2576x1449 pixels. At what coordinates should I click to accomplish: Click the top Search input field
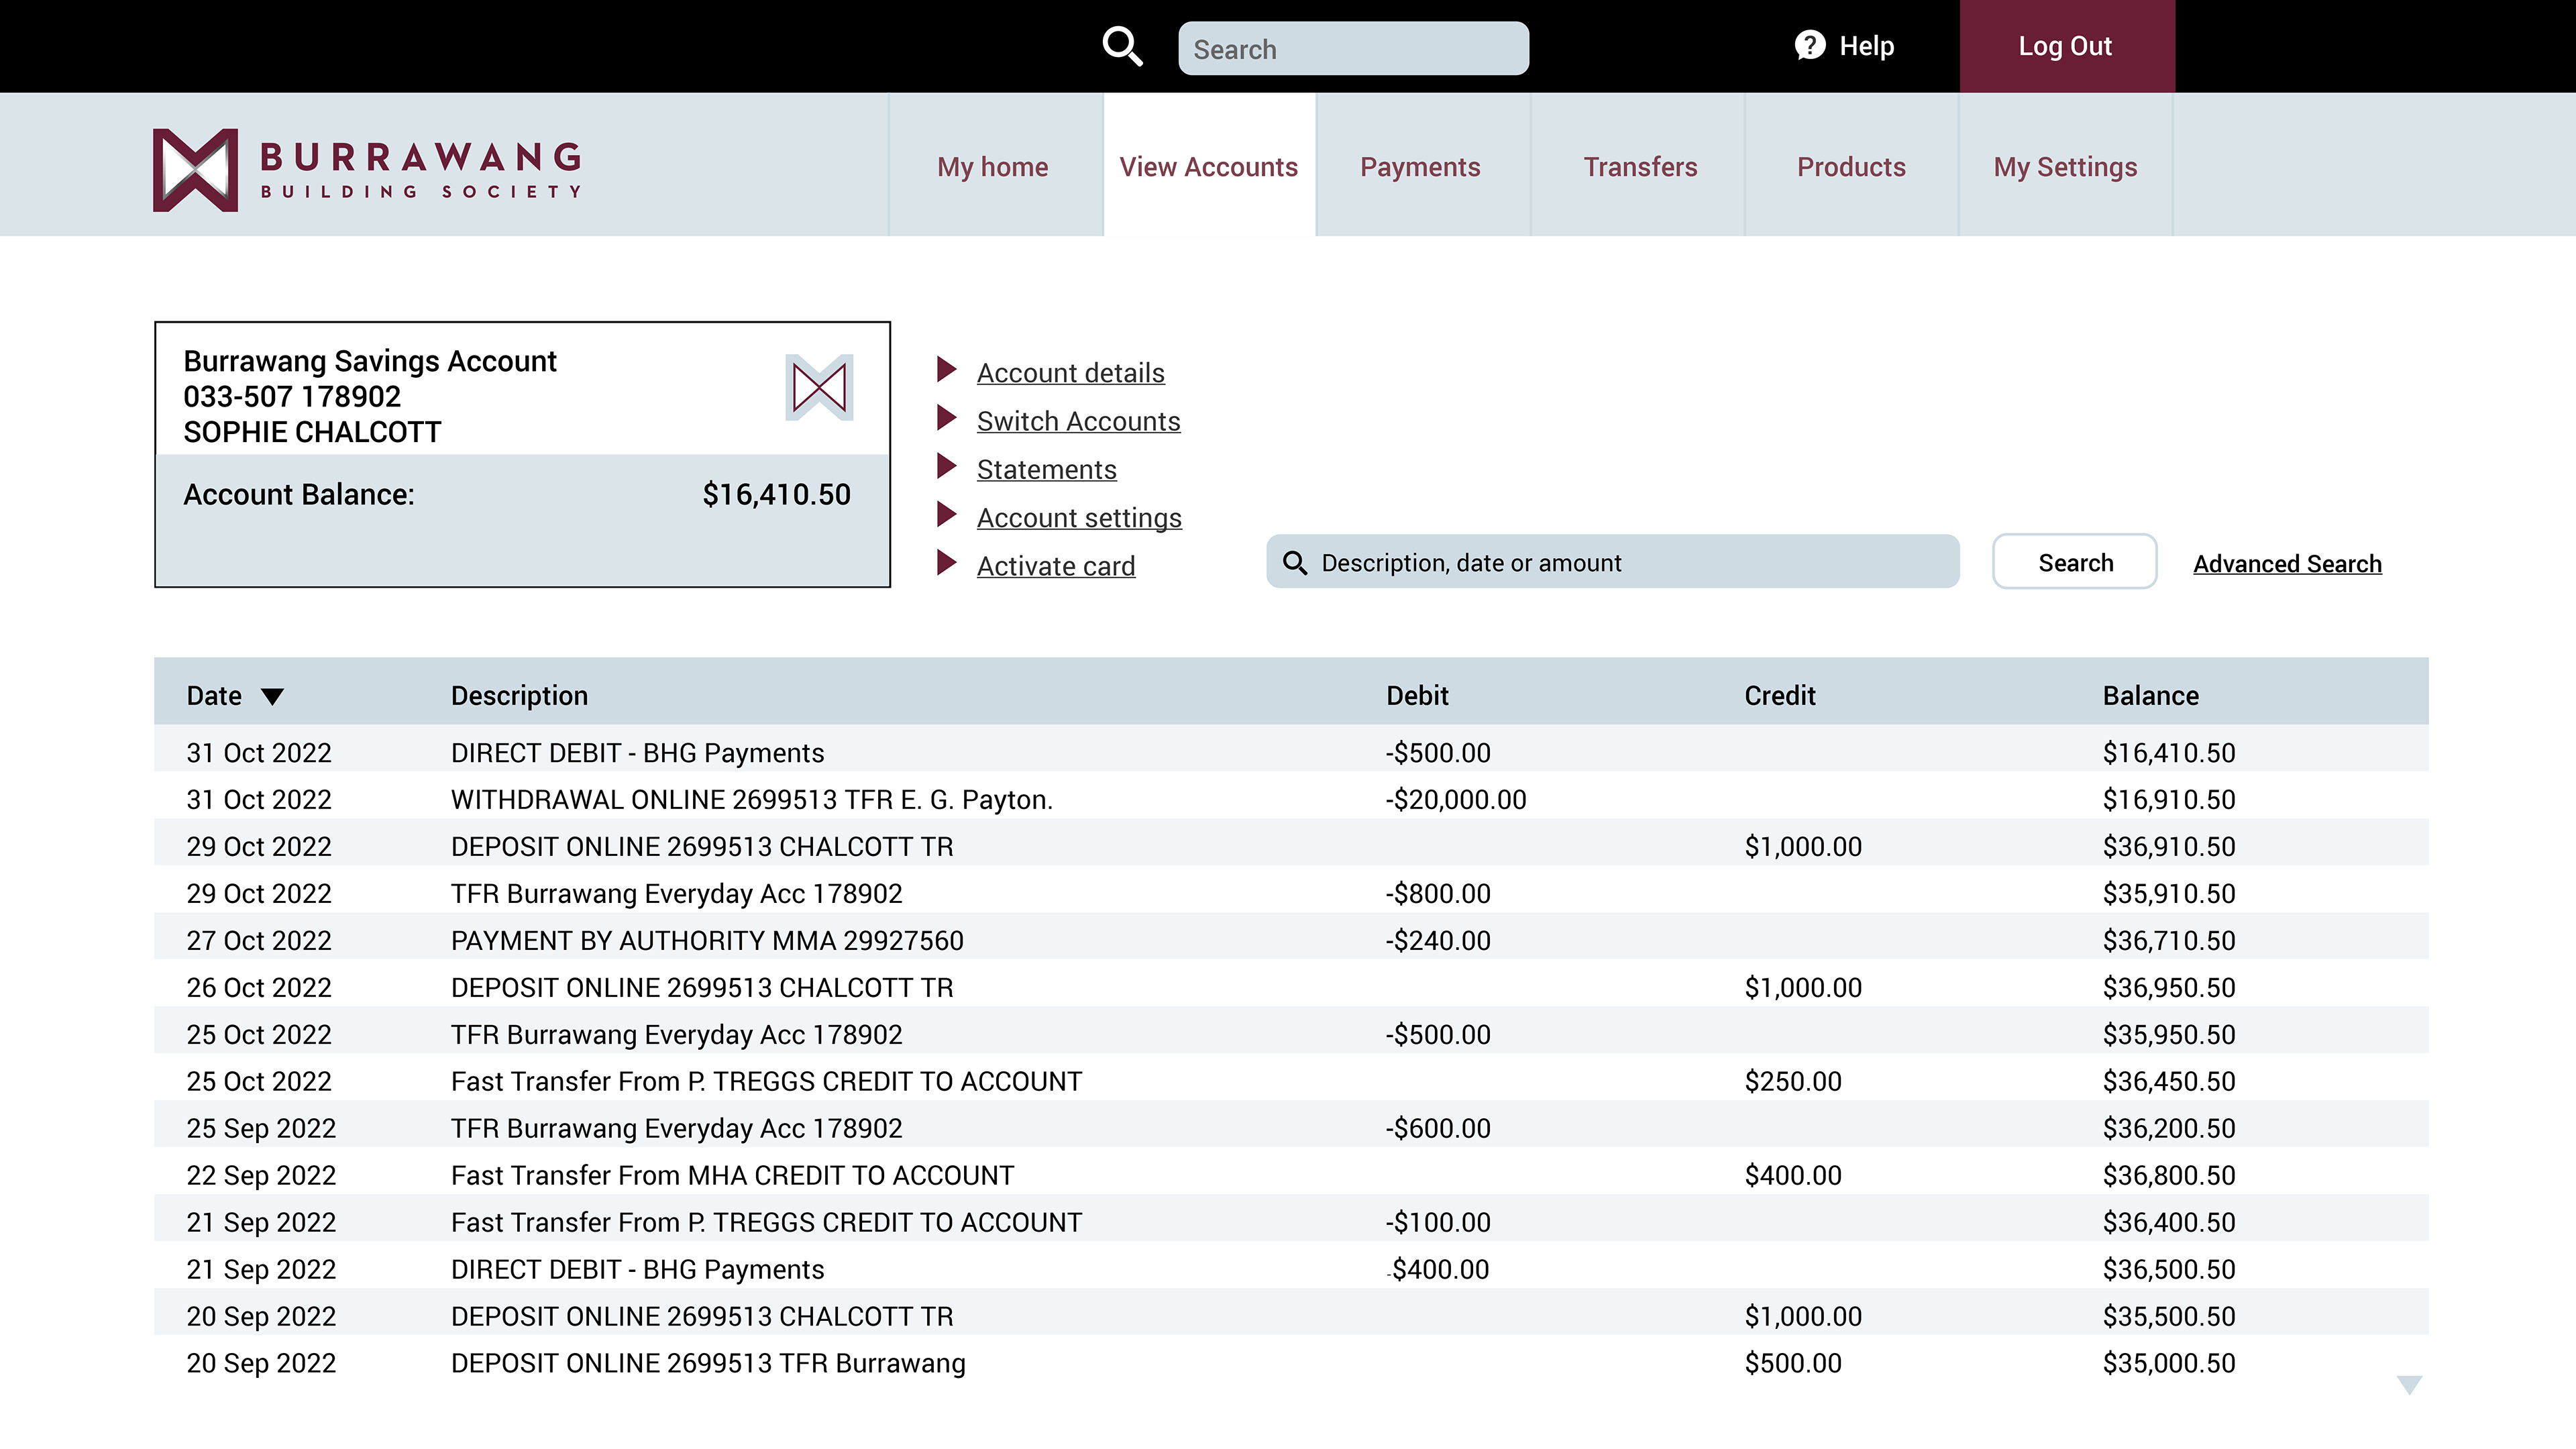point(1353,49)
